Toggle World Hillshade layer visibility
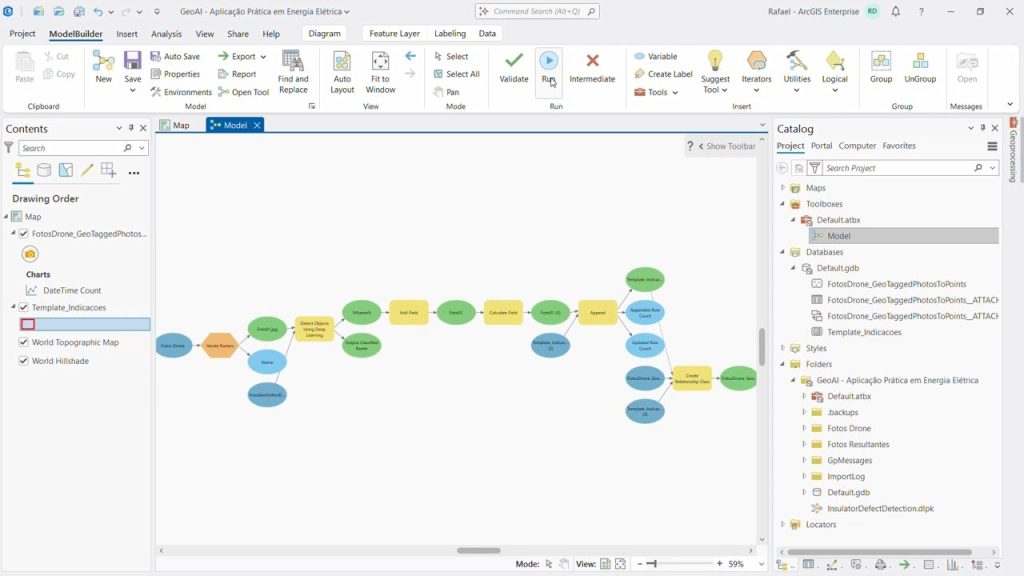The width and height of the screenshot is (1024, 576). [24, 360]
